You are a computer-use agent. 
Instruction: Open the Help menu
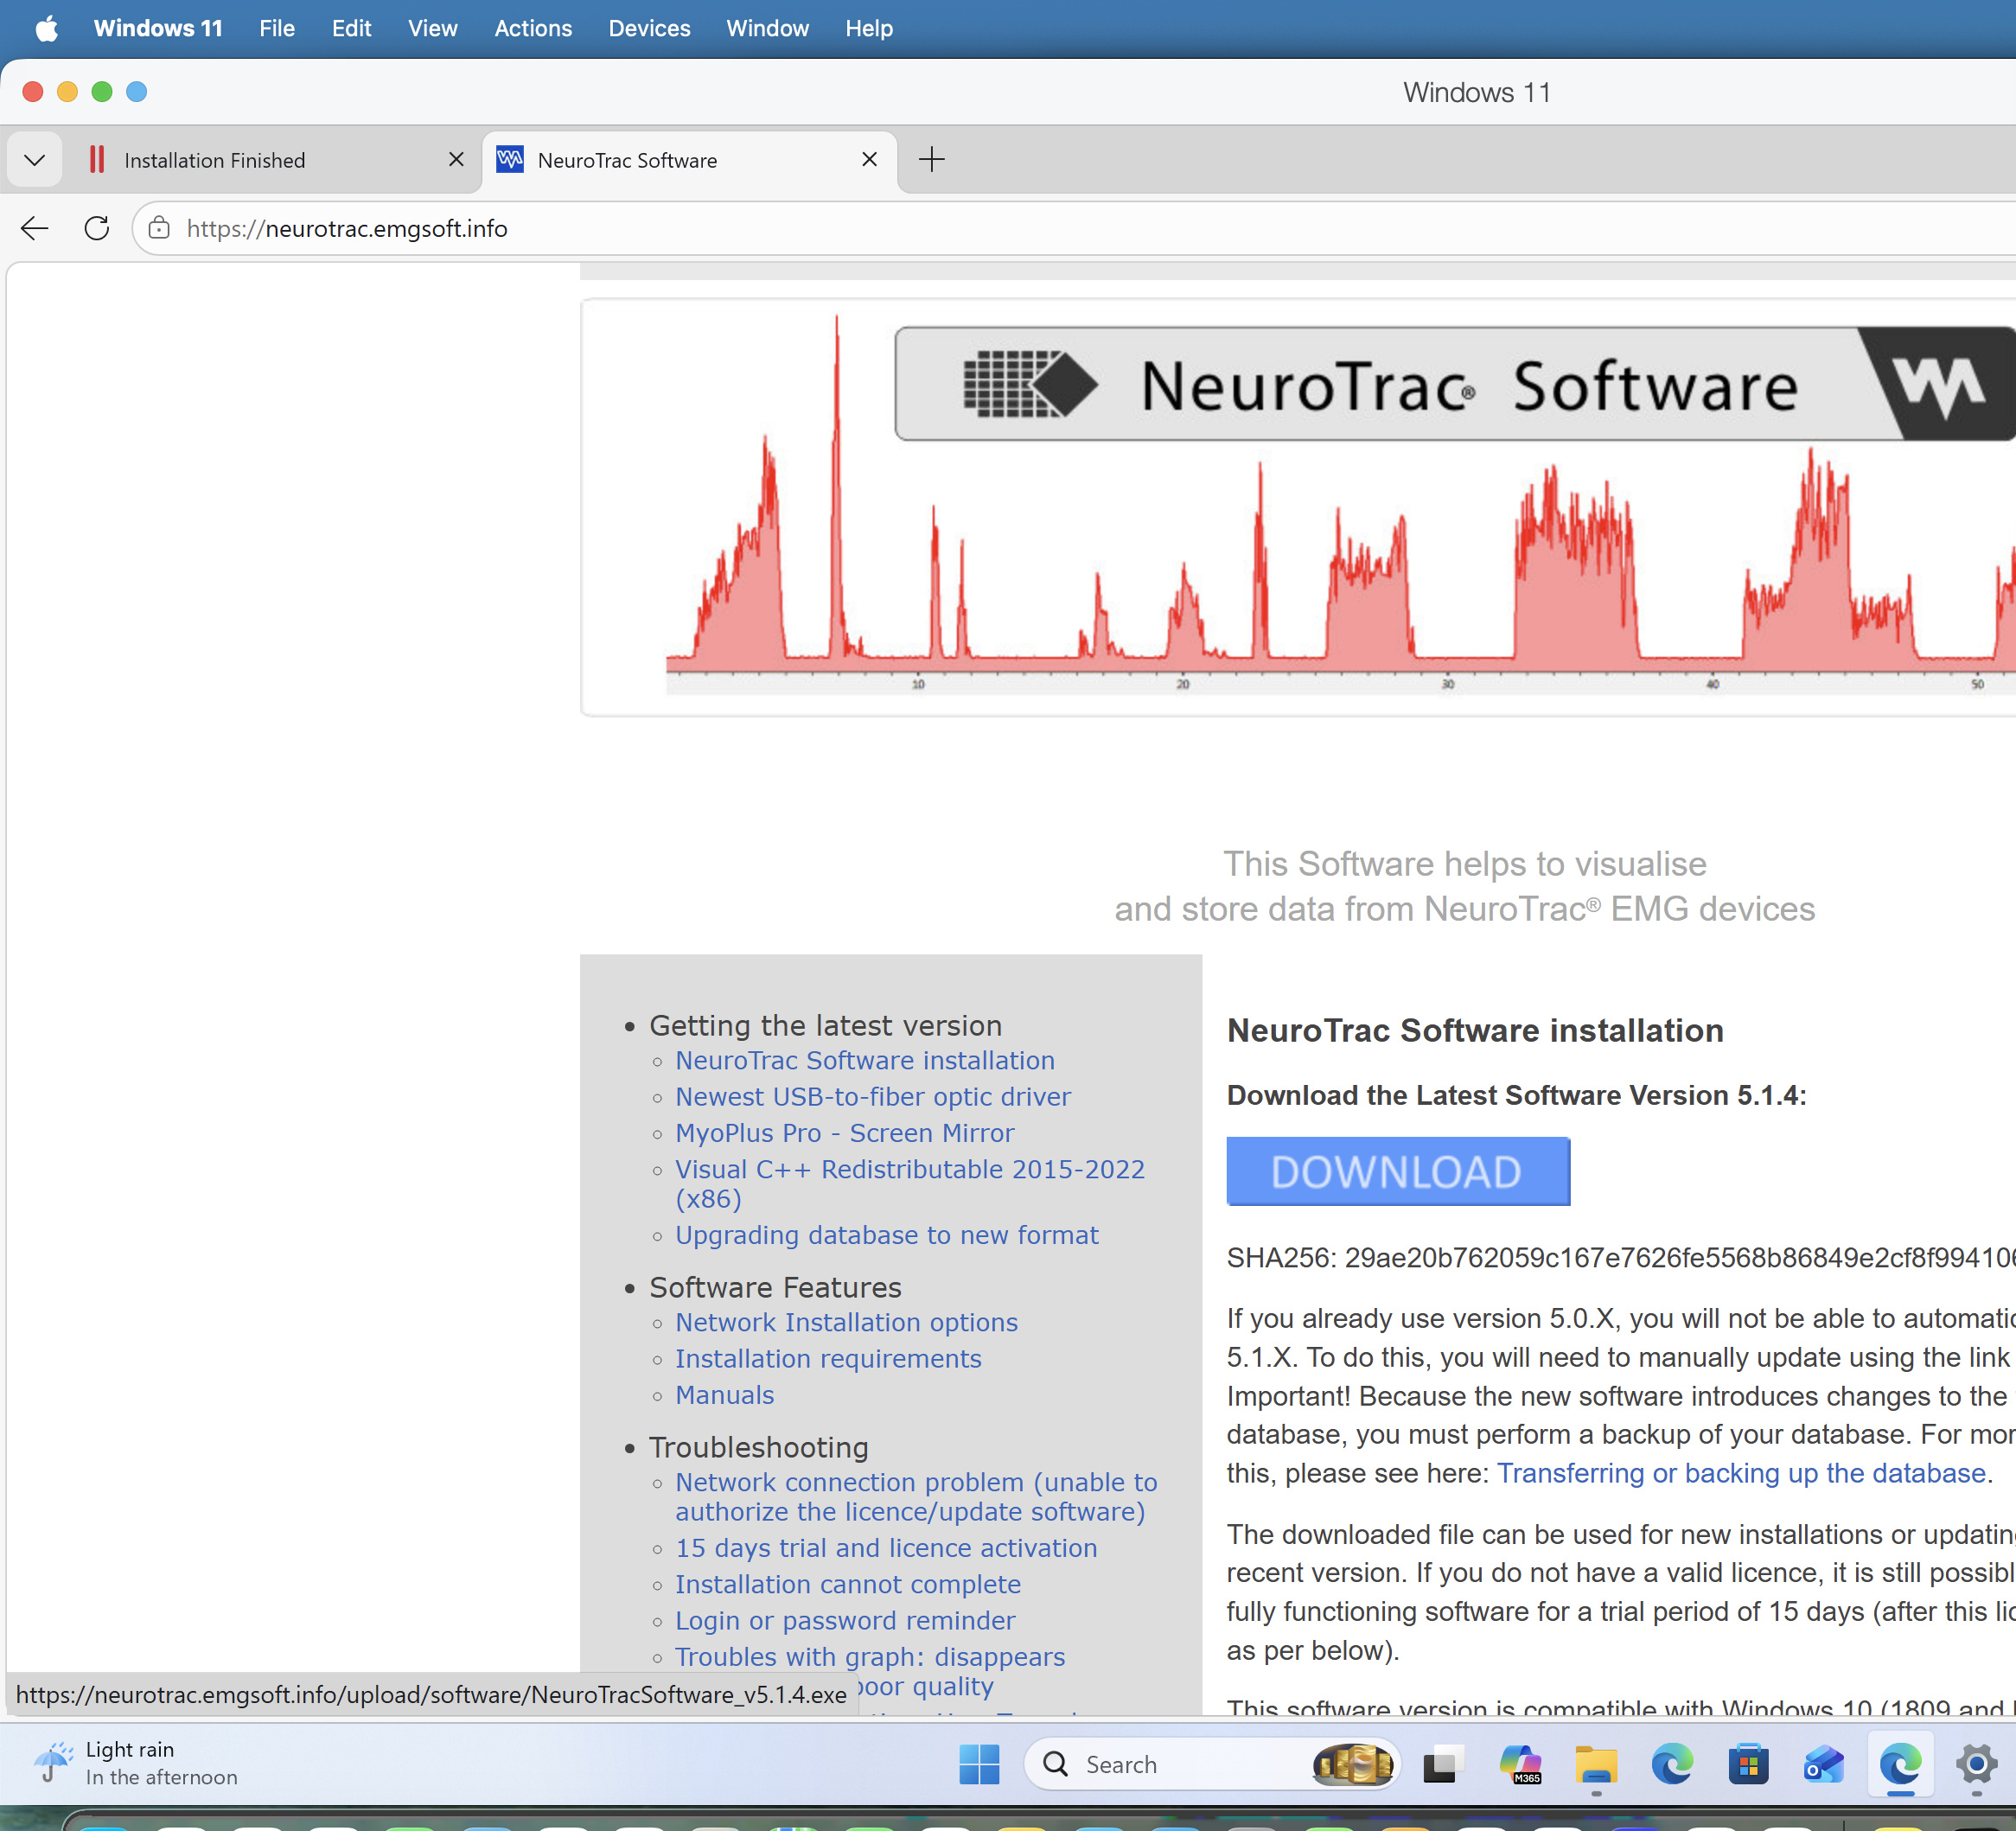pos(869,28)
